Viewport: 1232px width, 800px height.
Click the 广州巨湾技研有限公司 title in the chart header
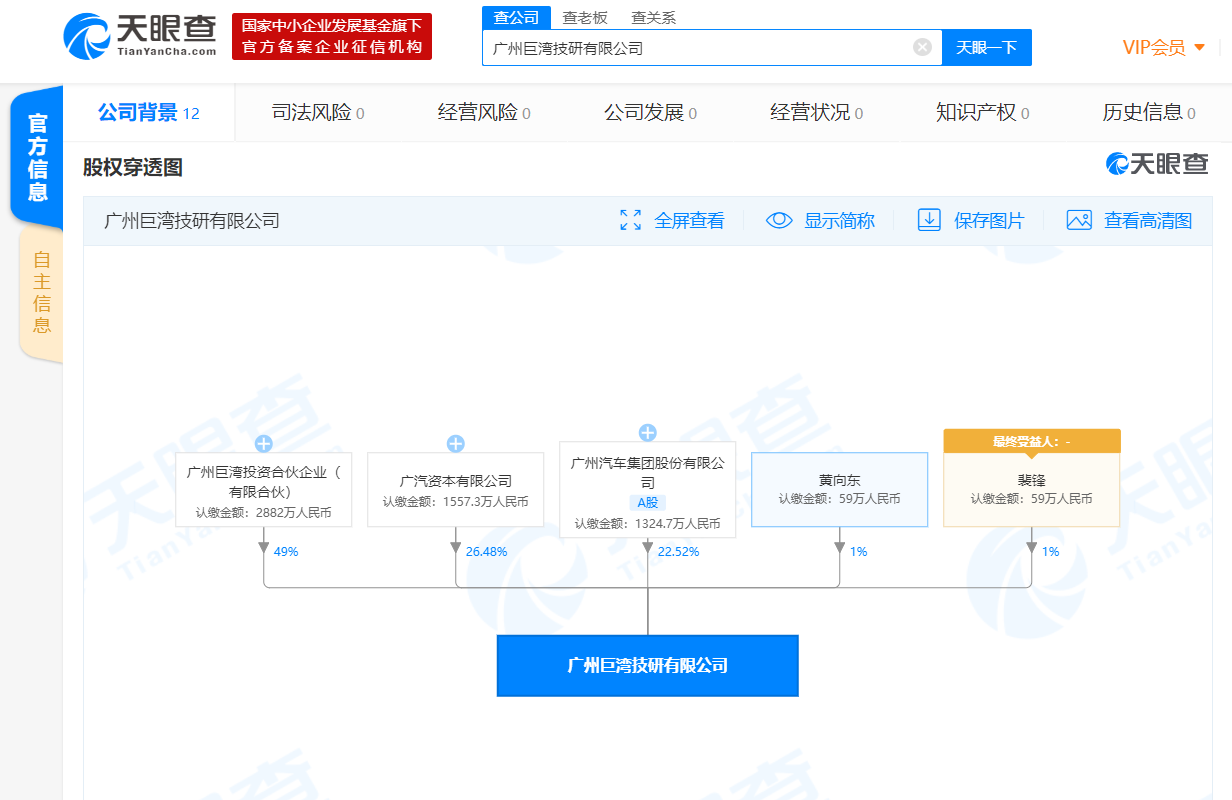pos(192,221)
